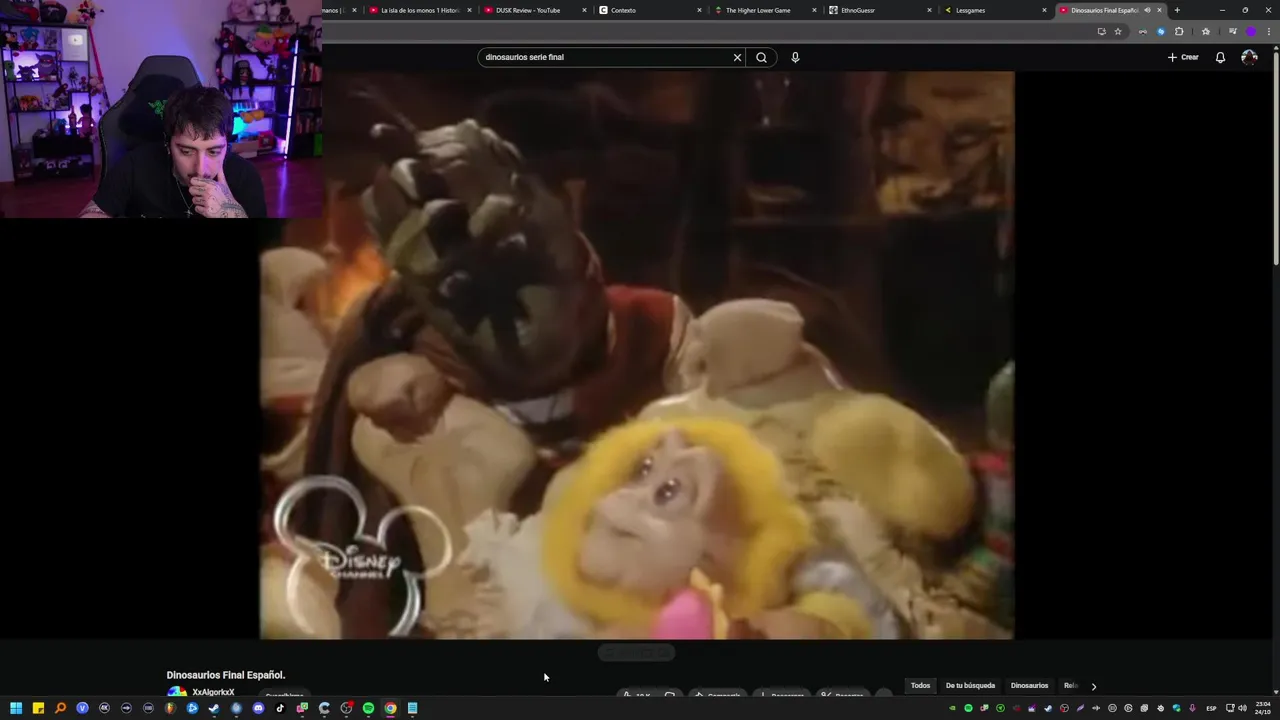Open the XxAlgorkxX channel link
This screenshot has height=720, width=1280.
click(213, 692)
